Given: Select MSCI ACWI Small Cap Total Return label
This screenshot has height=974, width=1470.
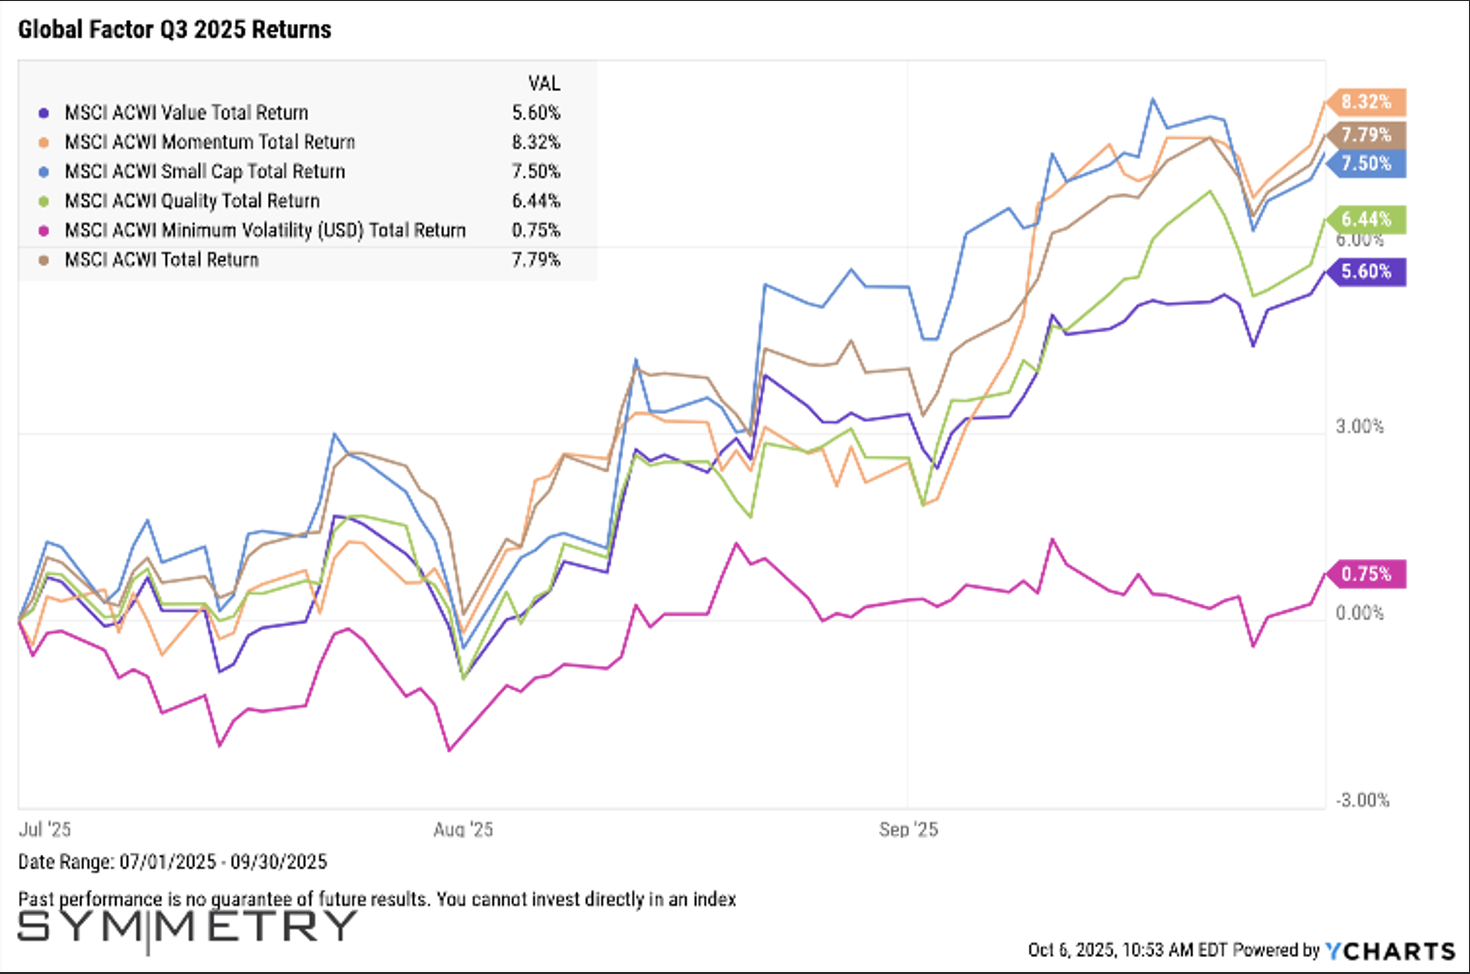Looking at the screenshot, I should (205, 172).
